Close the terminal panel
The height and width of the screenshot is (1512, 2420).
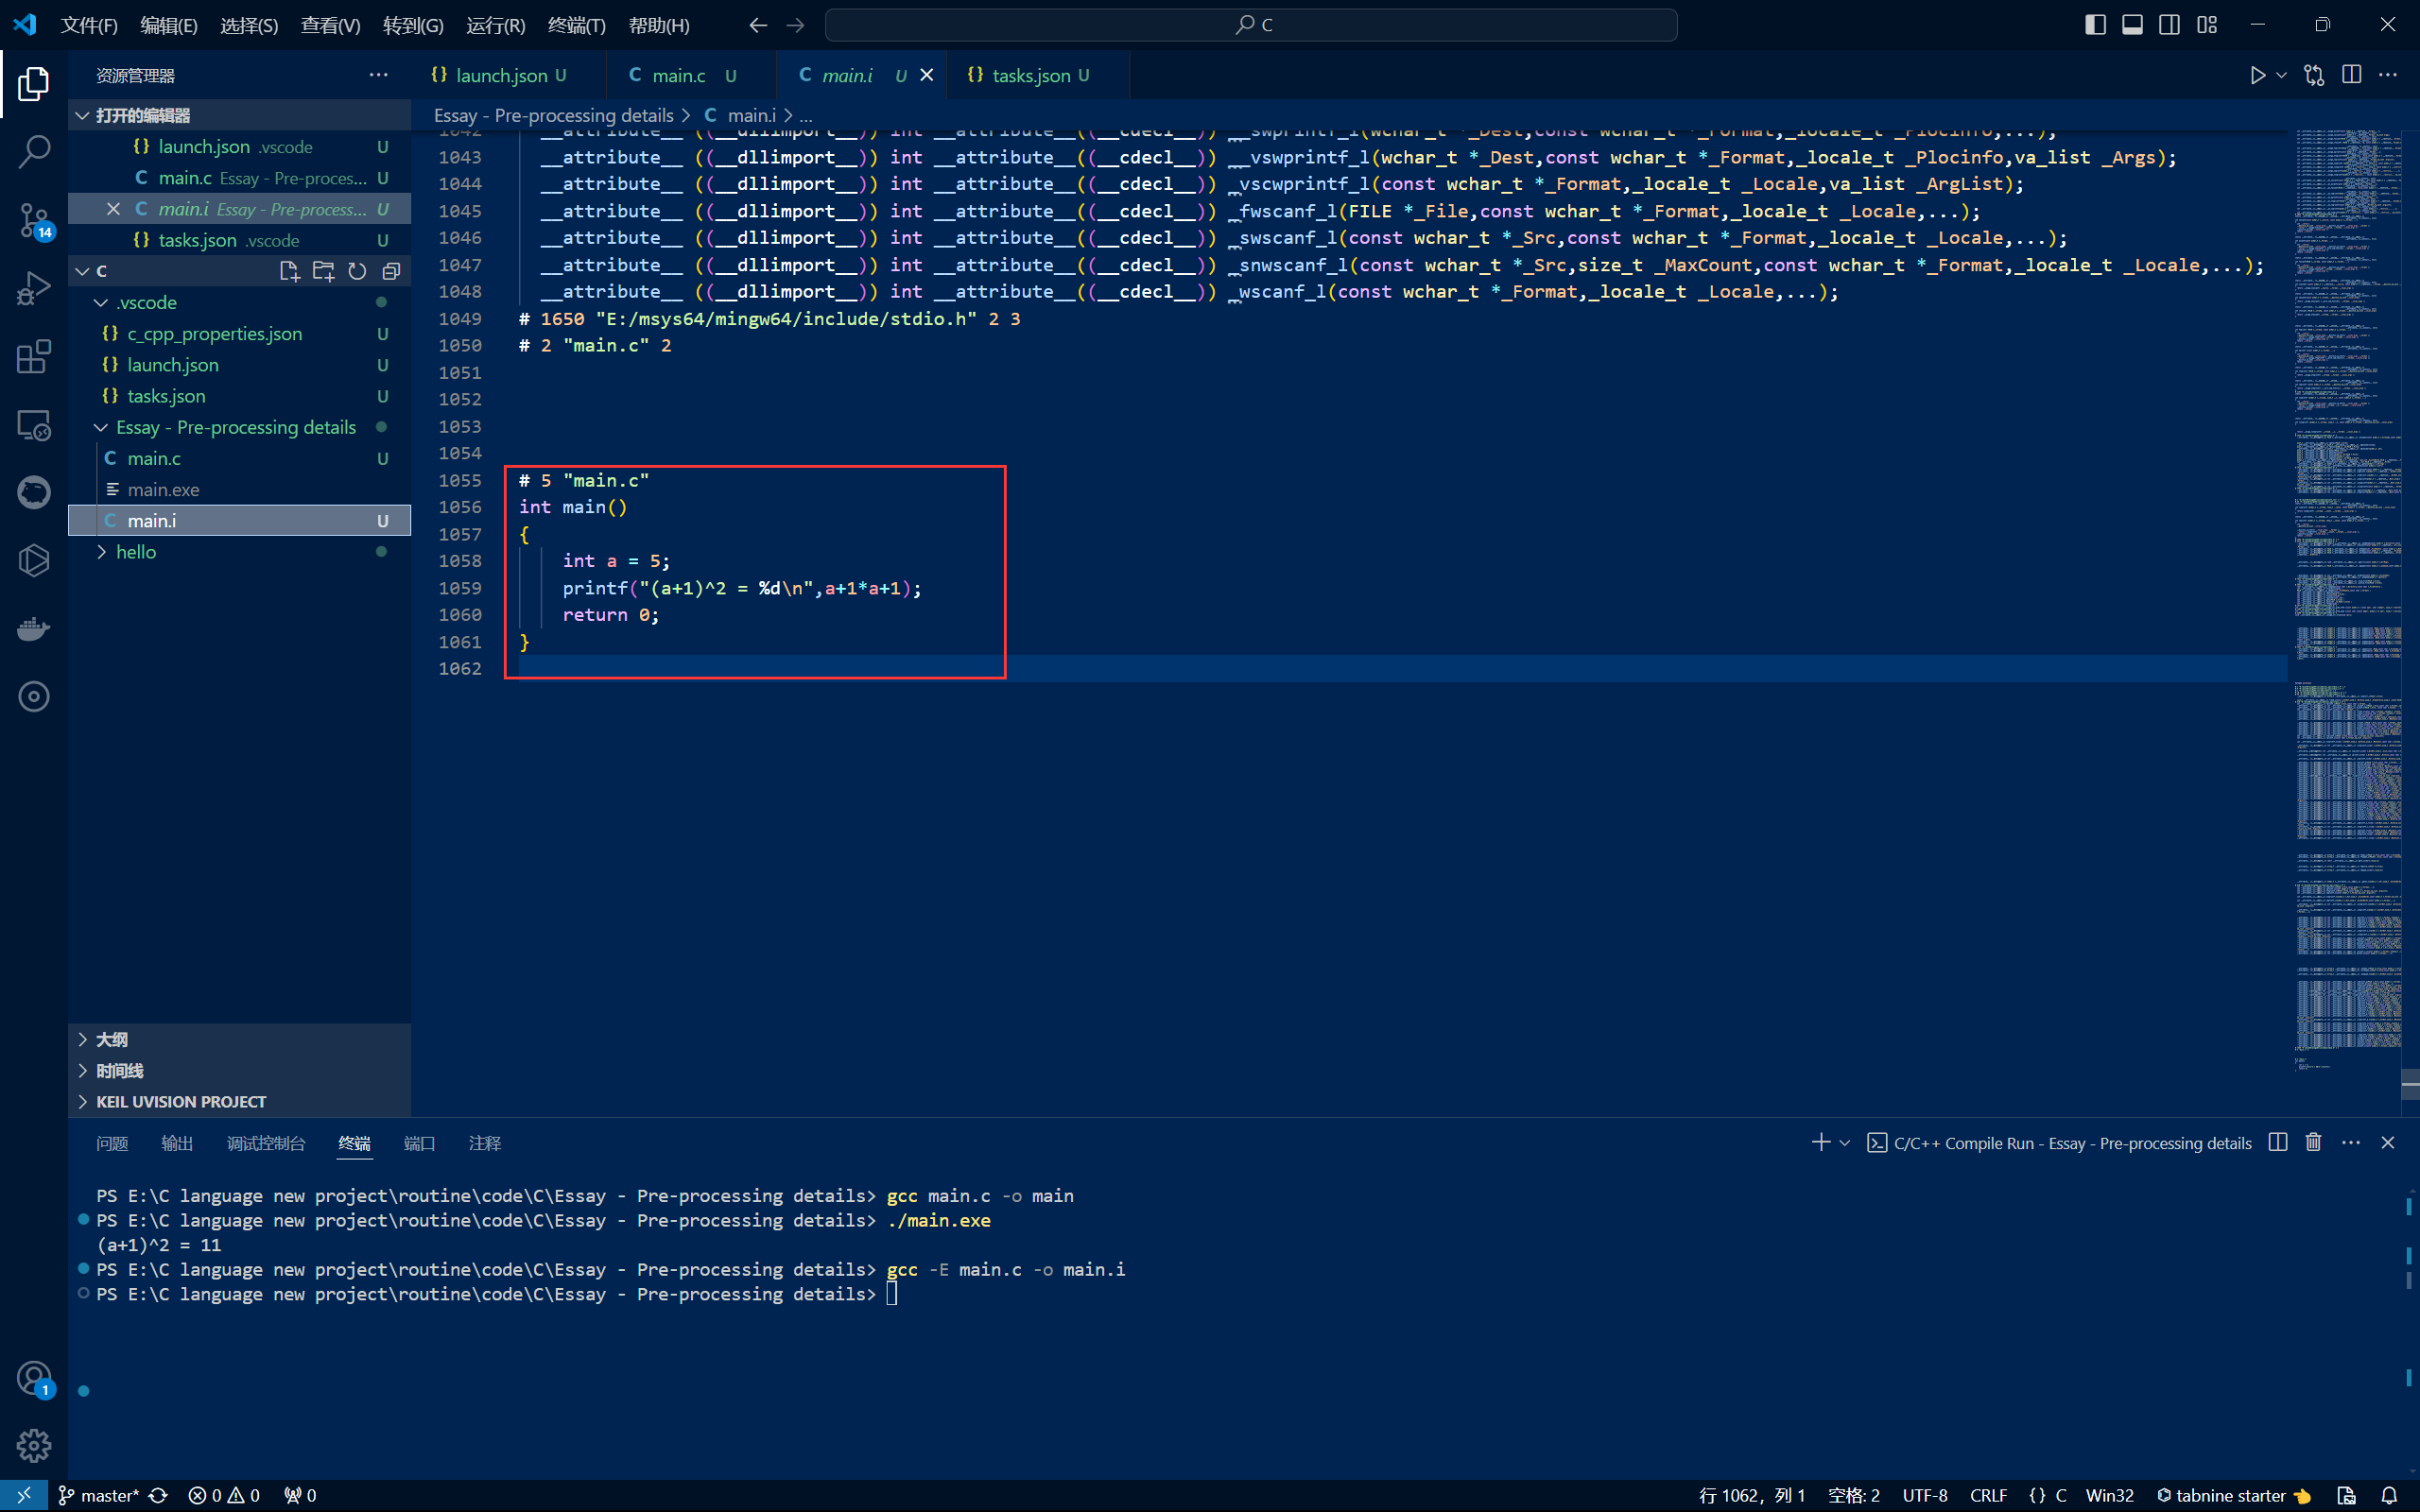[2388, 1142]
